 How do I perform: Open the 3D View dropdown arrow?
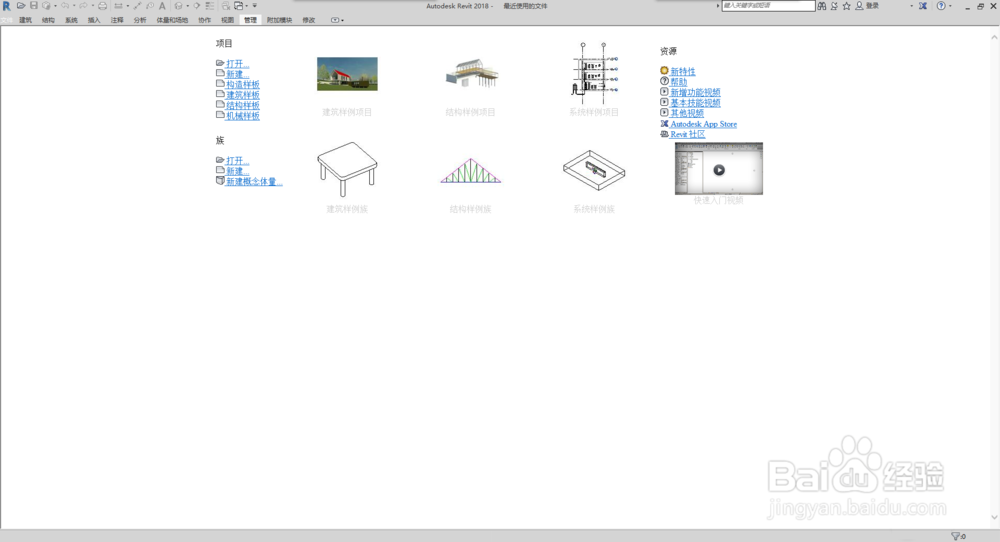click(x=188, y=6)
